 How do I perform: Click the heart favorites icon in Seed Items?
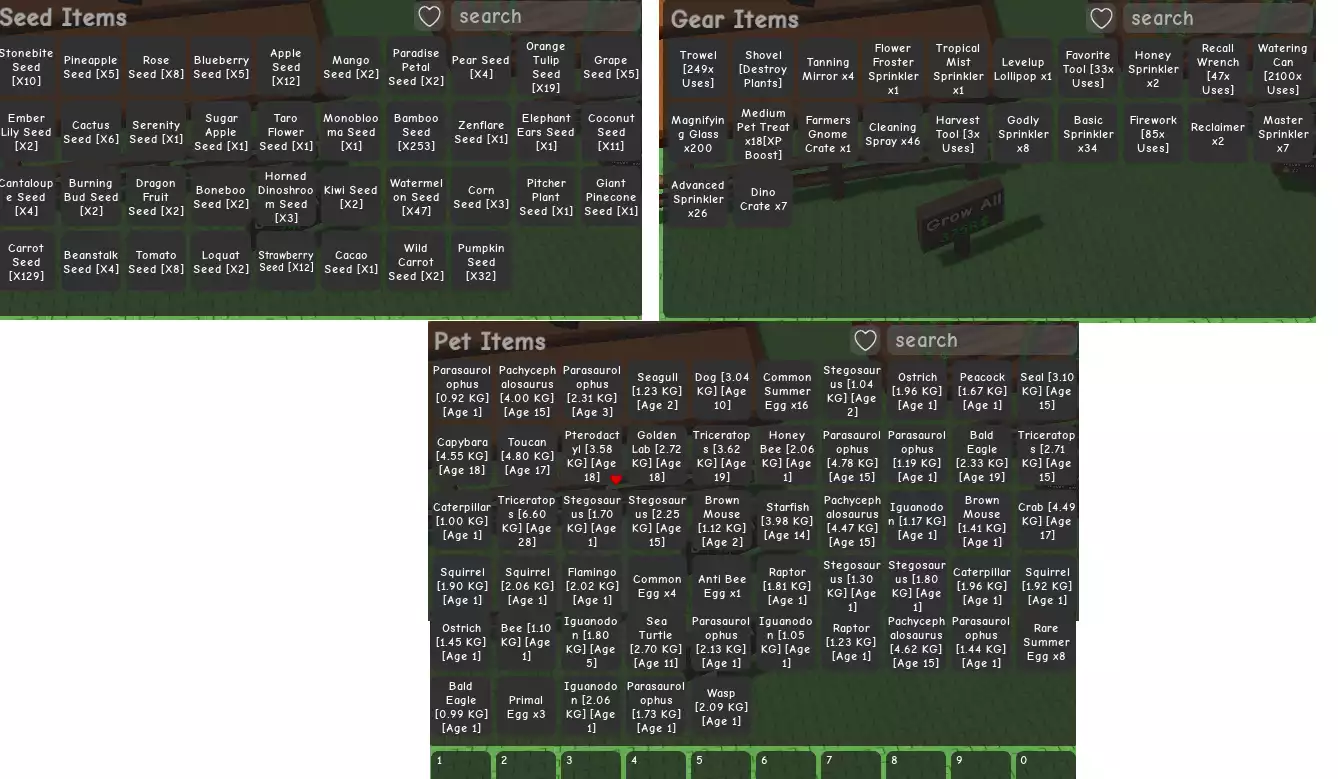coord(429,17)
